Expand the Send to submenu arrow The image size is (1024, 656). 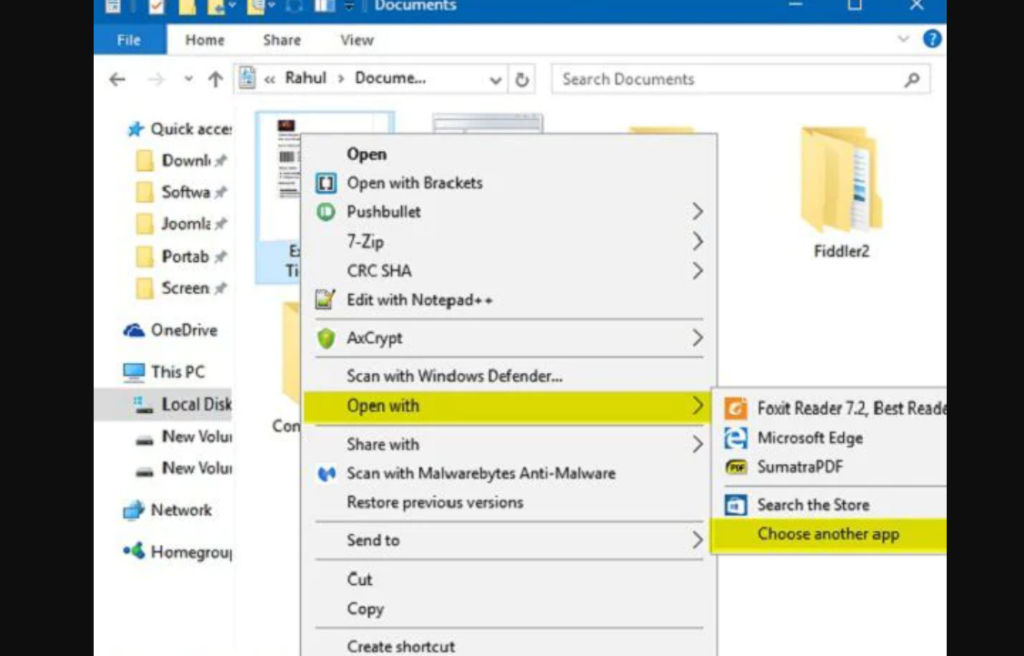[x=697, y=540]
